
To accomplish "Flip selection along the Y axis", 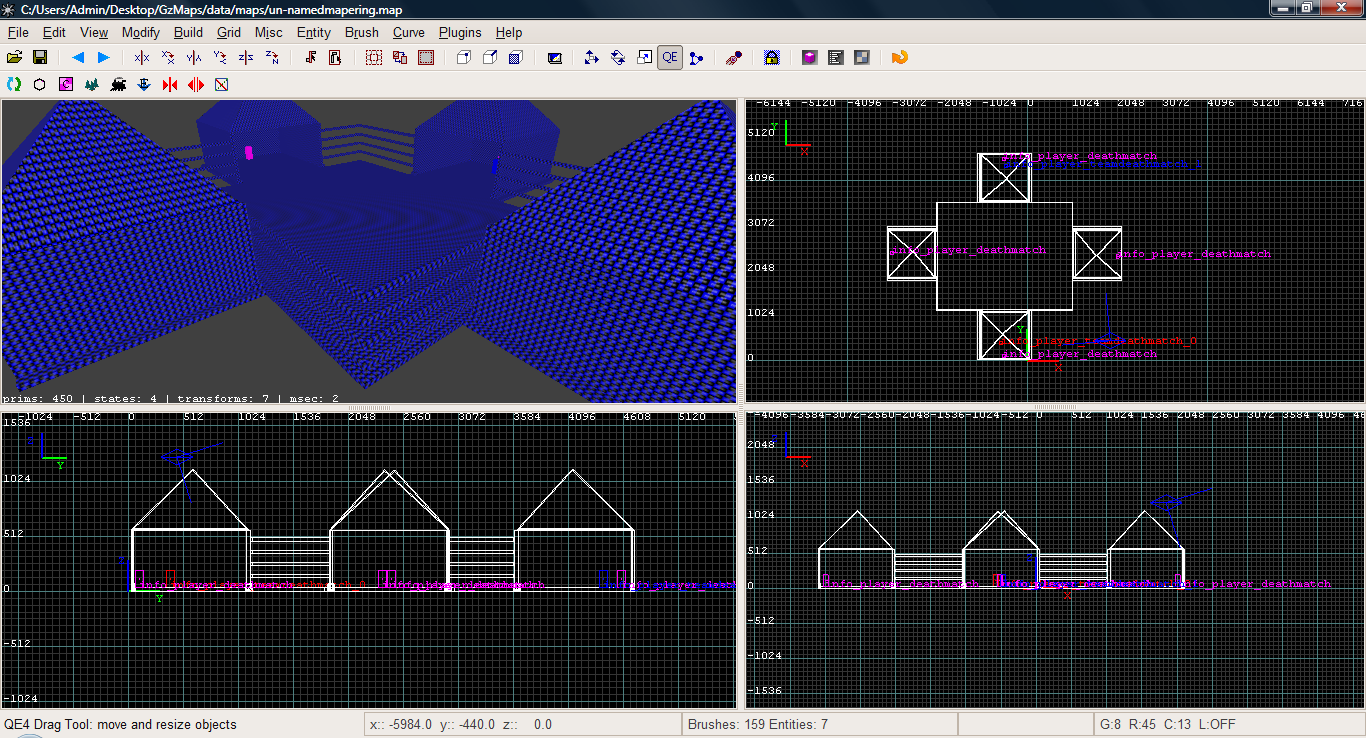I will pos(194,58).
